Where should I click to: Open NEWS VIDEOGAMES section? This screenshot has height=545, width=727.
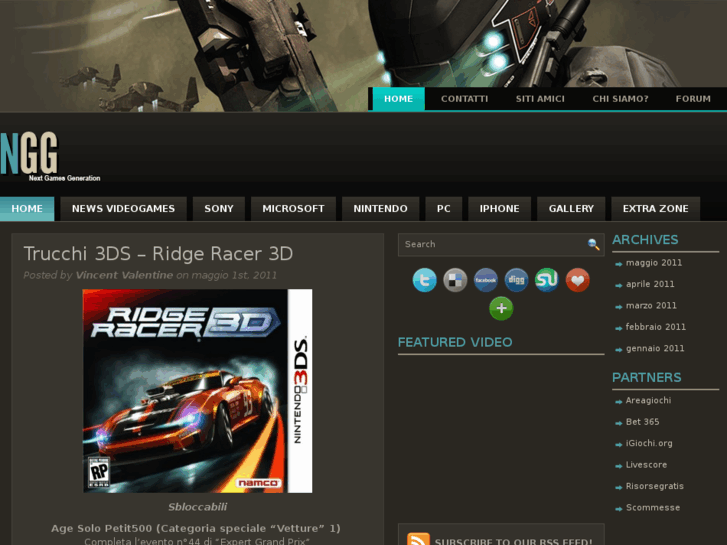pos(123,209)
